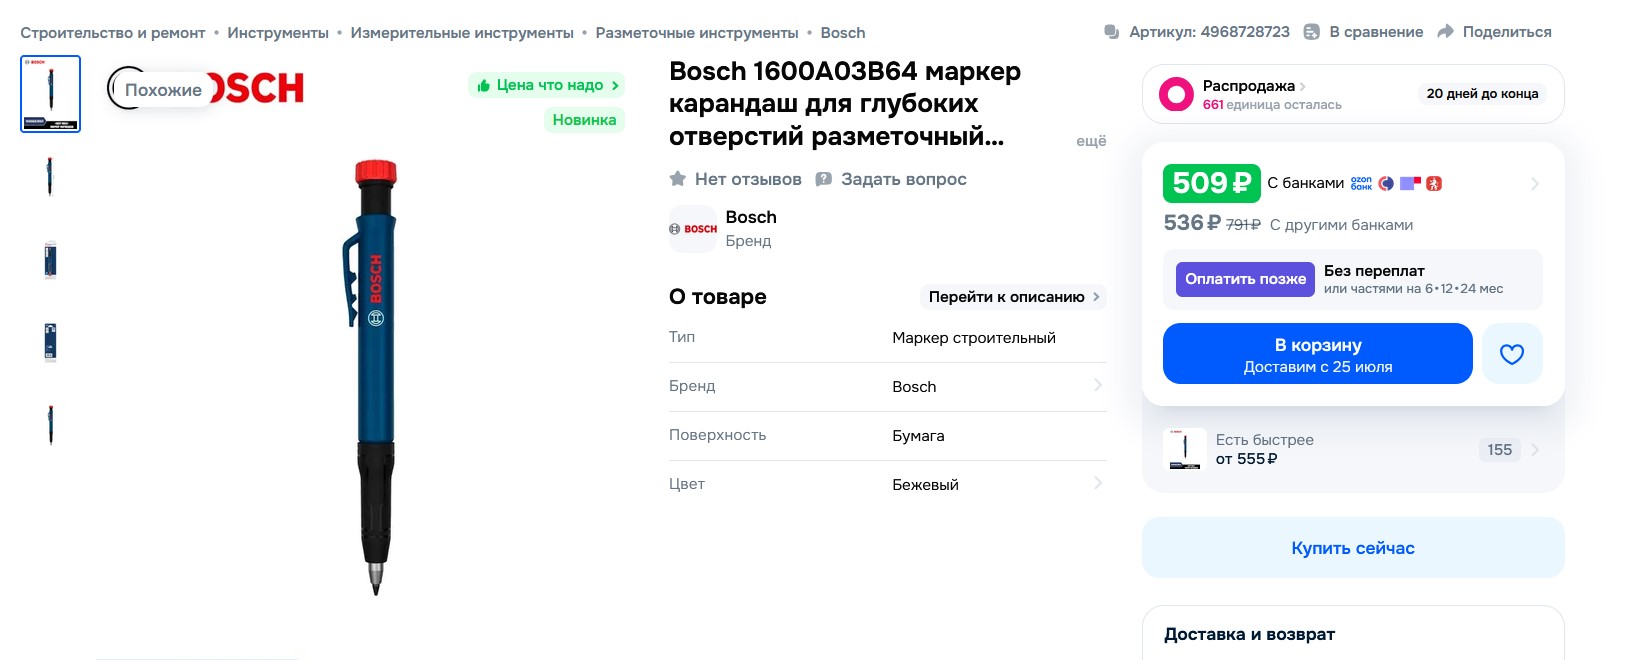
Task: Click В сравнение link
Action: click(1376, 32)
